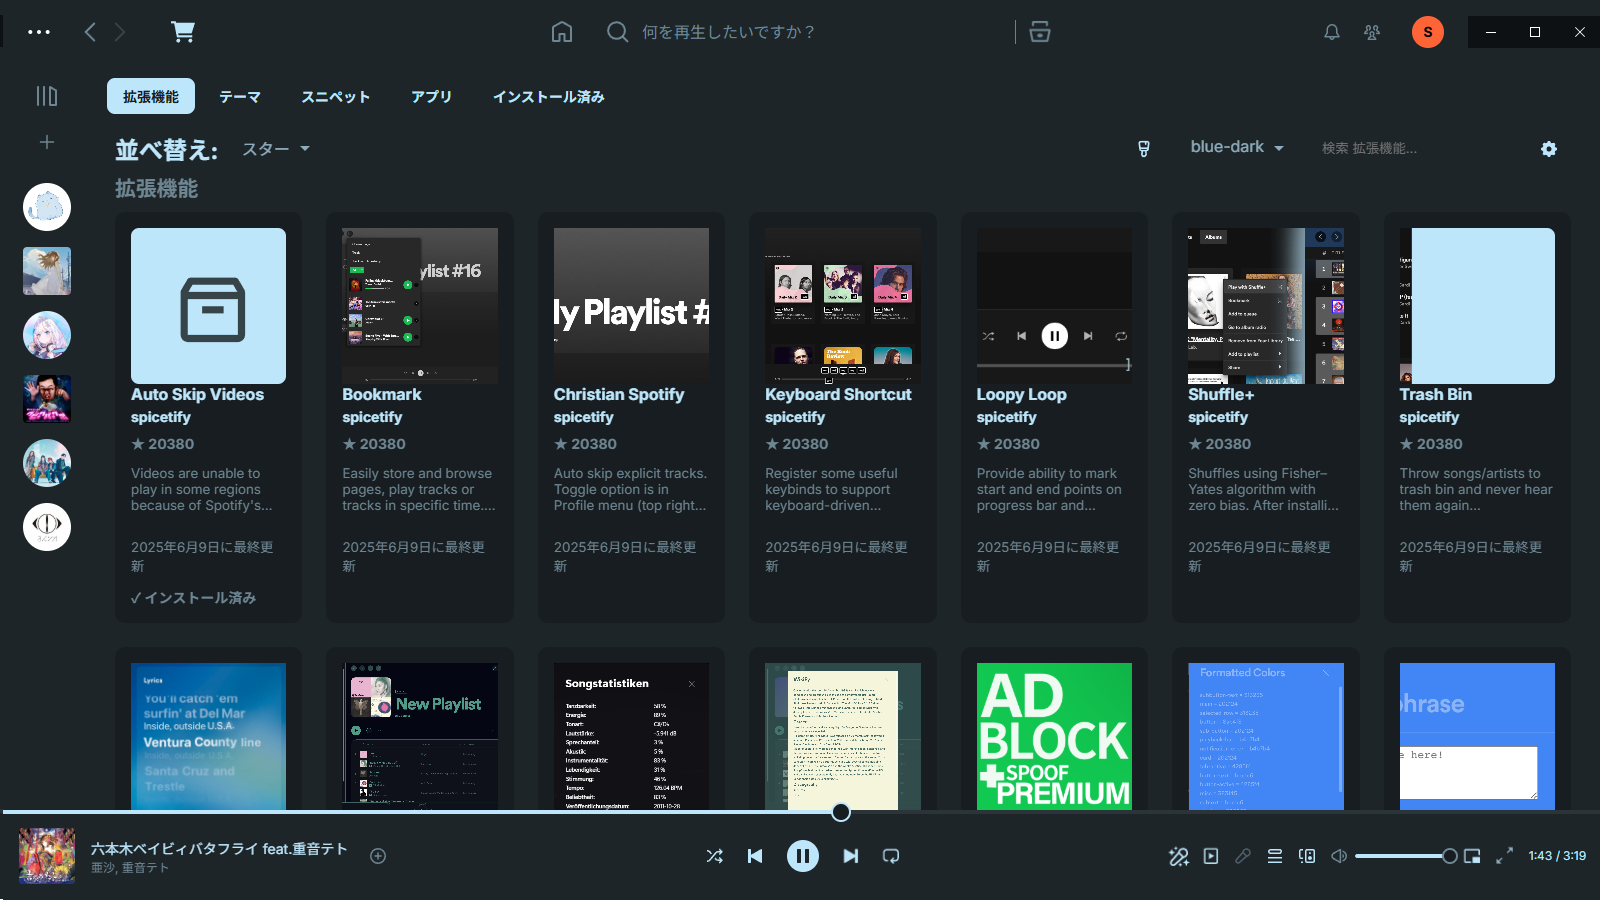1600x900 pixels.
Task: Open the user profile avatar S
Action: [1428, 32]
